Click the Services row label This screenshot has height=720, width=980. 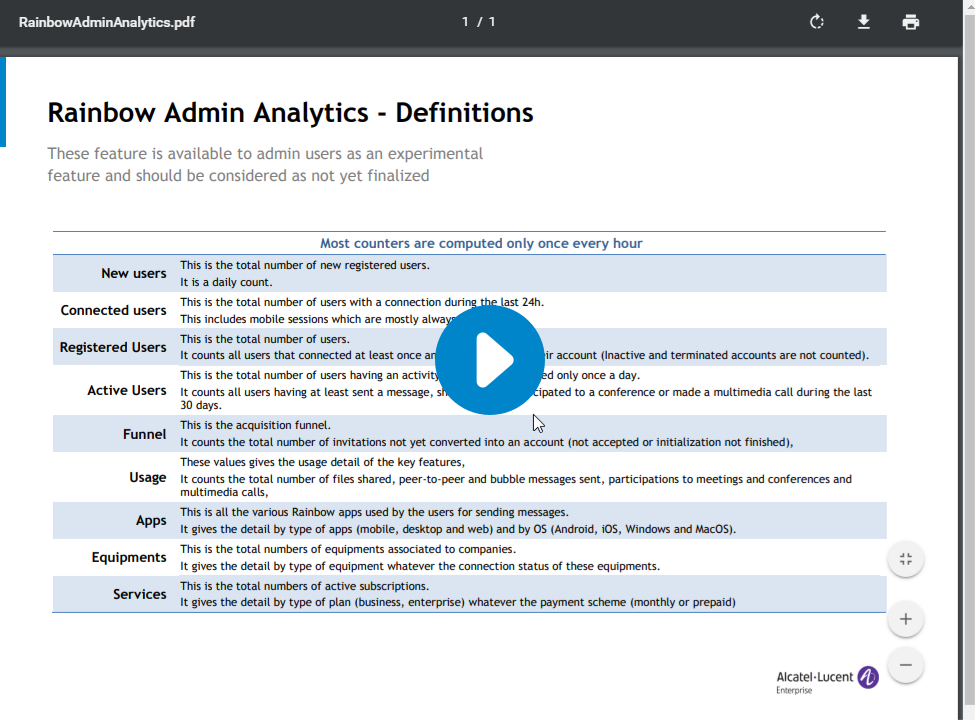pyautogui.click(x=139, y=594)
